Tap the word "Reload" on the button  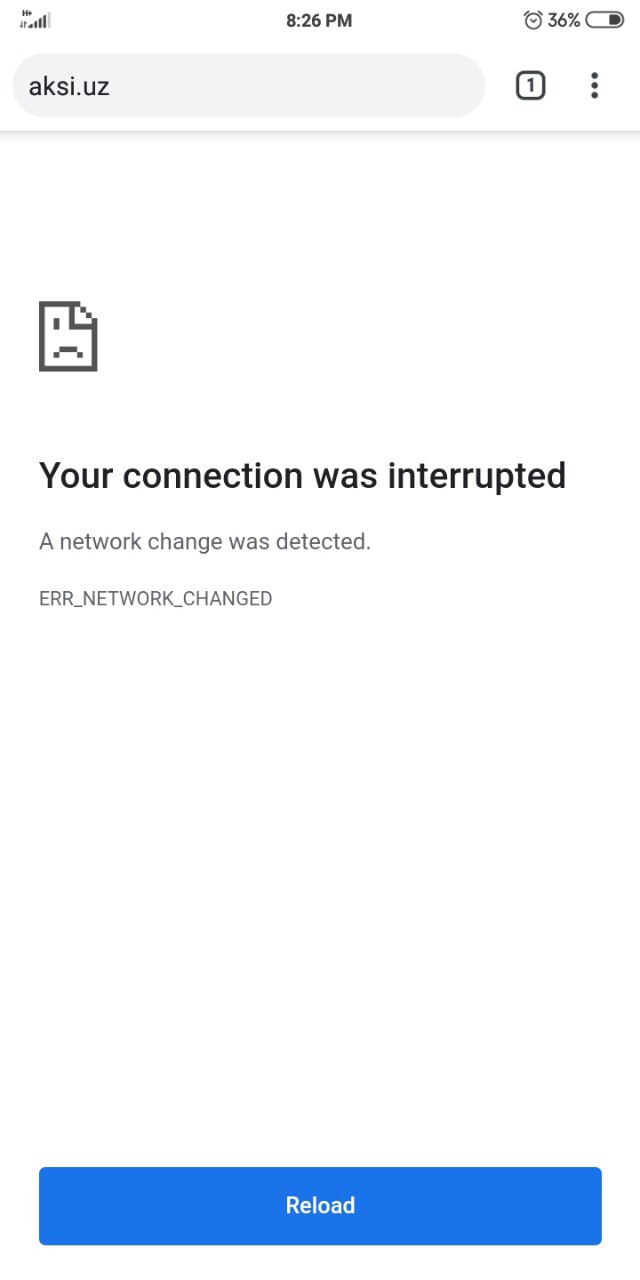point(320,1206)
